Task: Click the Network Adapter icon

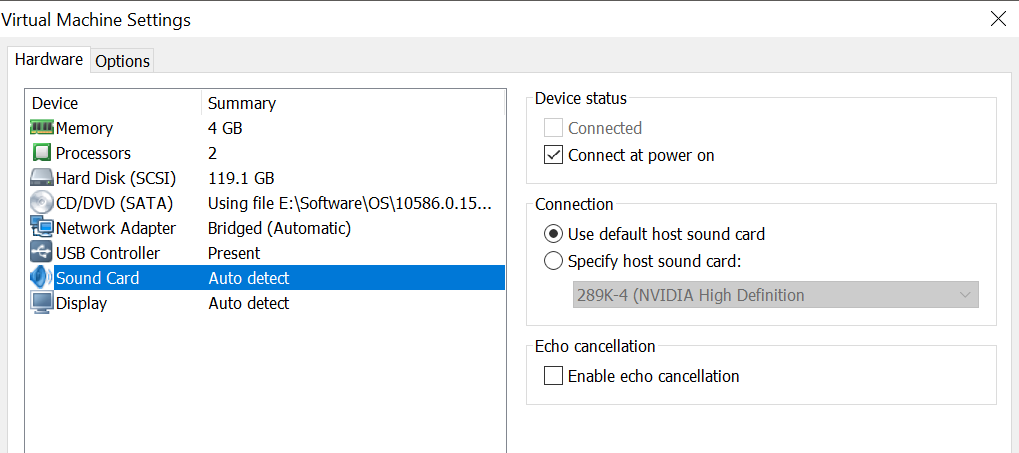Action: [x=41, y=228]
